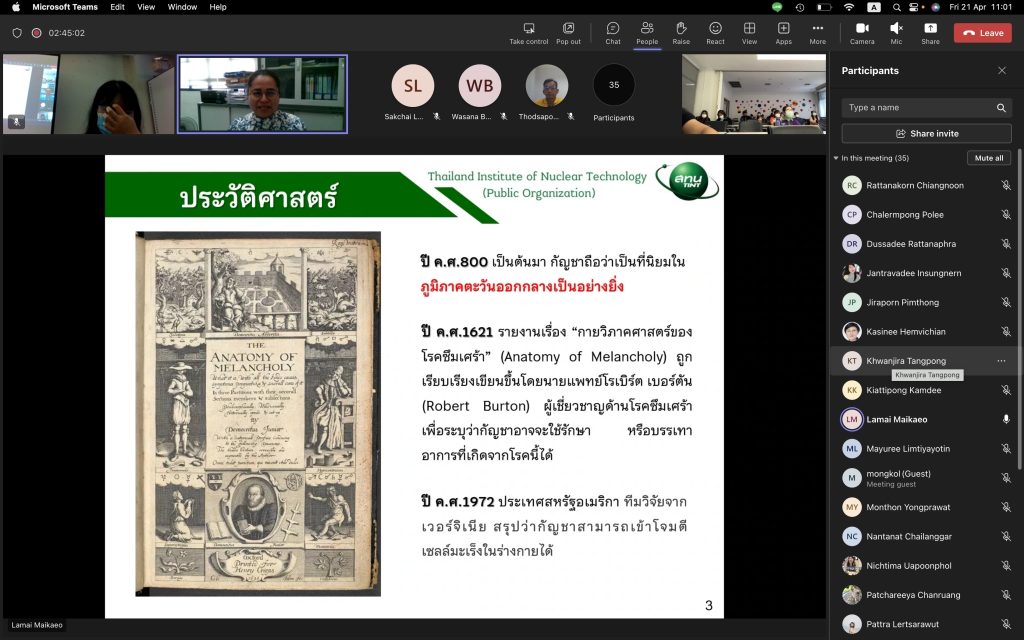This screenshot has height=640, width=1024.
Task: Click Monthon Yongprawat's muted mic icon
Action: tap(1006, 507)
